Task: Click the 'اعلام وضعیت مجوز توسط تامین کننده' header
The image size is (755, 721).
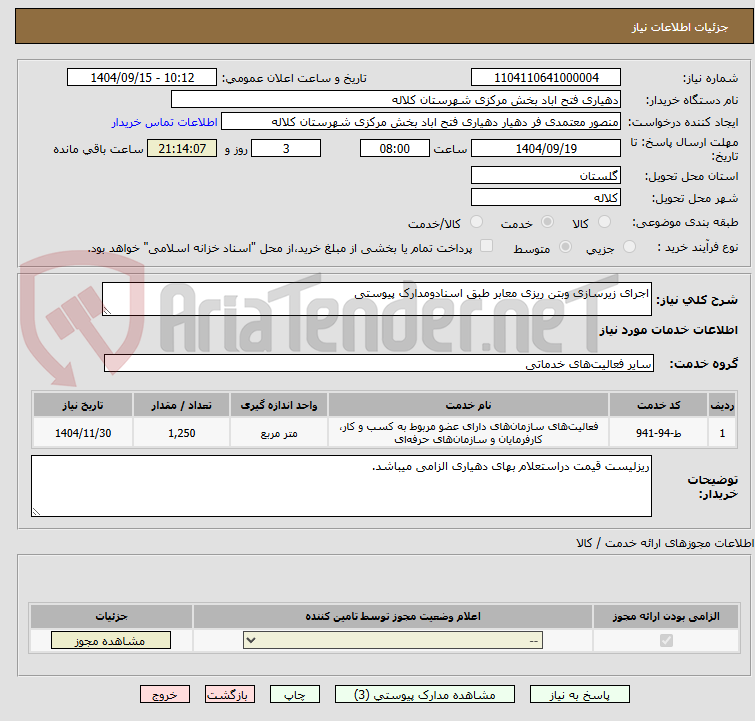Action: pos(393,616)
